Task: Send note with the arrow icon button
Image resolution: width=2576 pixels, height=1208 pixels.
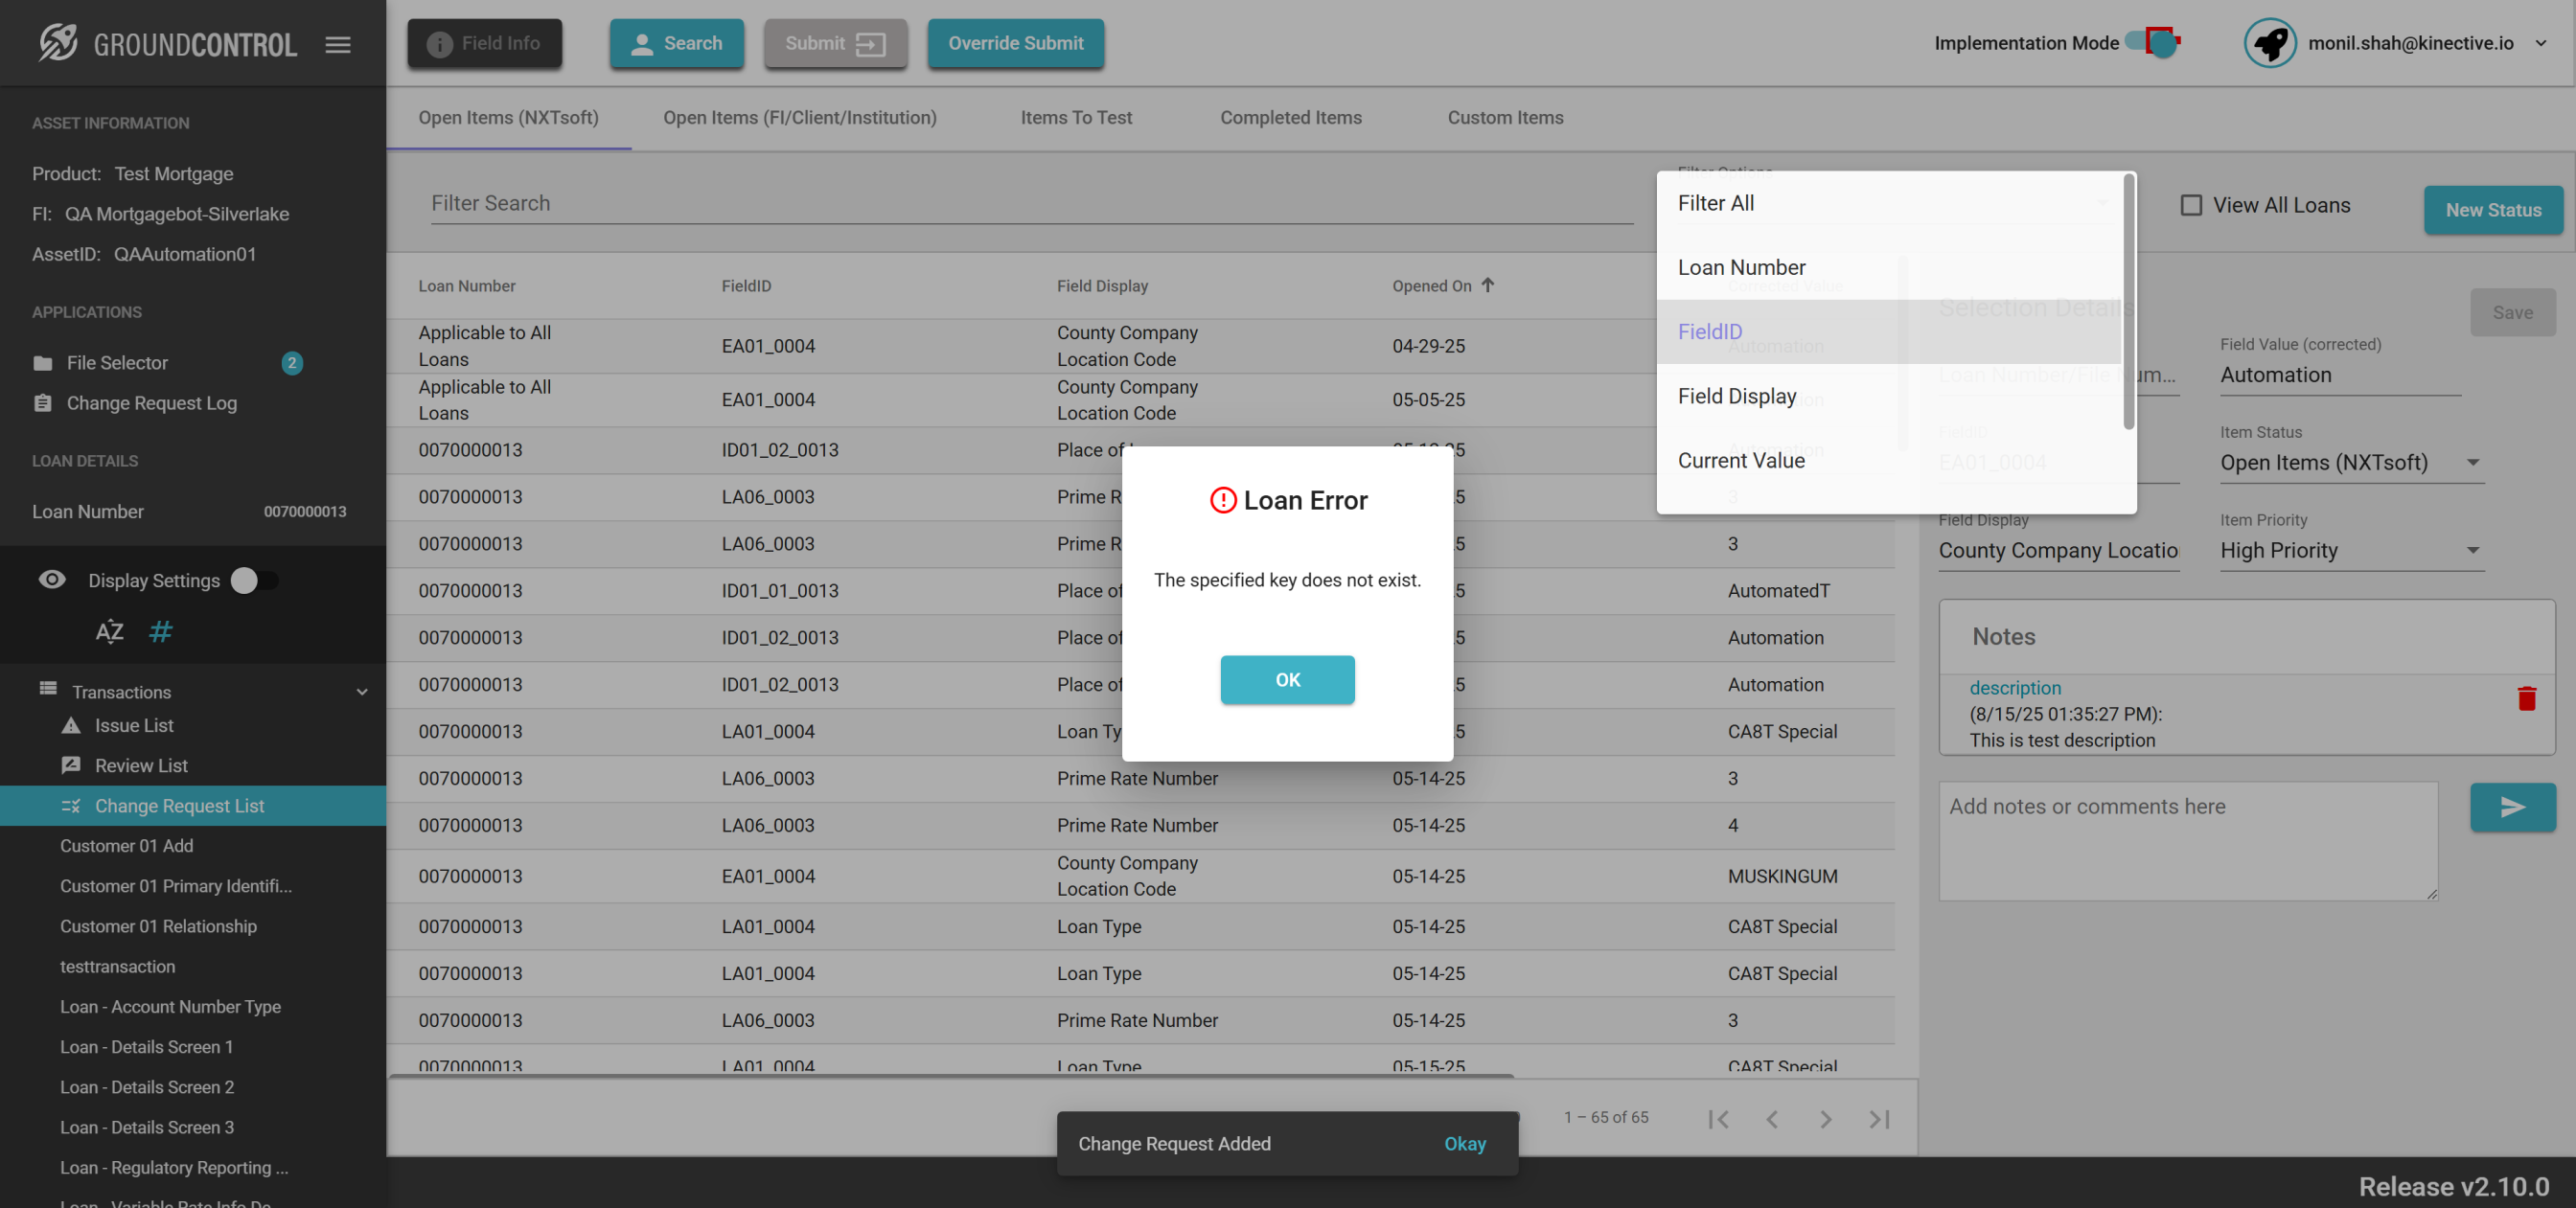Action: pos(2512,807)
